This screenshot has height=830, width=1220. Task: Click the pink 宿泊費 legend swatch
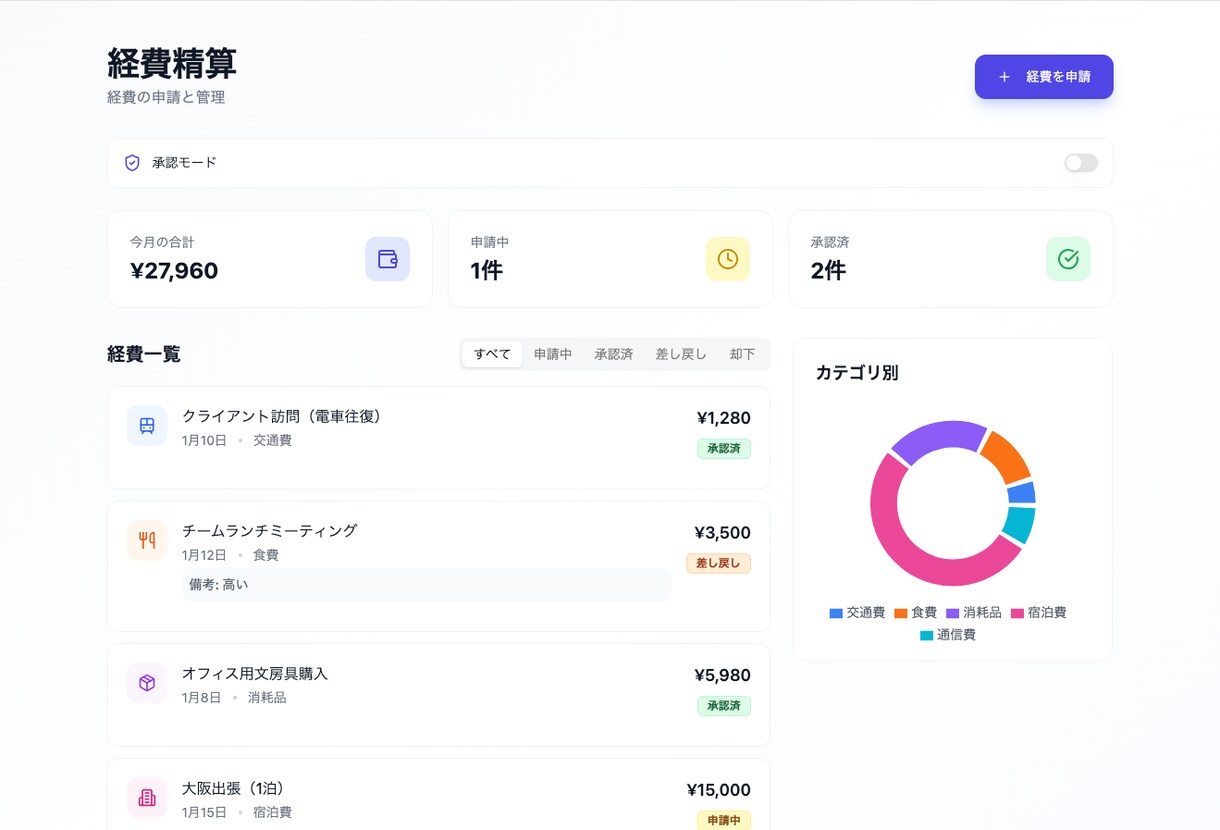coord(1018,613)
